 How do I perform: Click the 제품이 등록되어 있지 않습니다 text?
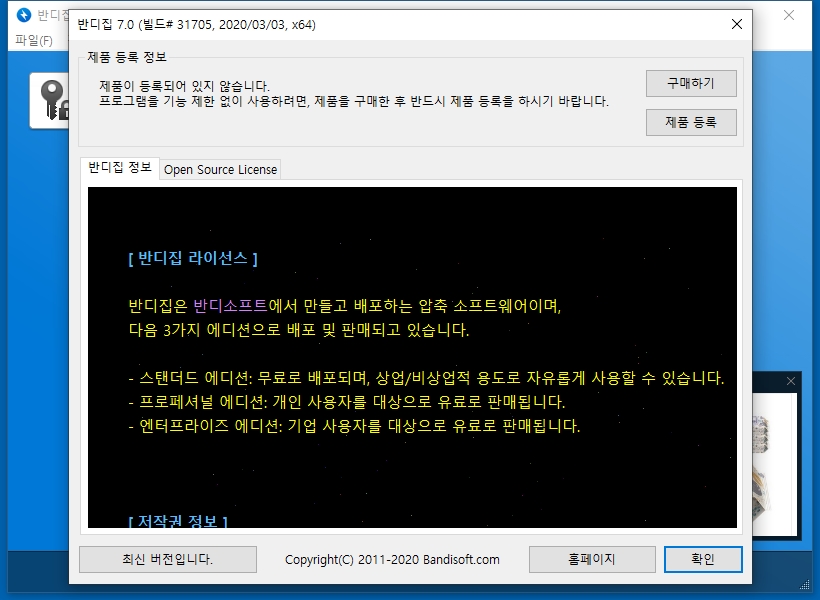point(185,86)
